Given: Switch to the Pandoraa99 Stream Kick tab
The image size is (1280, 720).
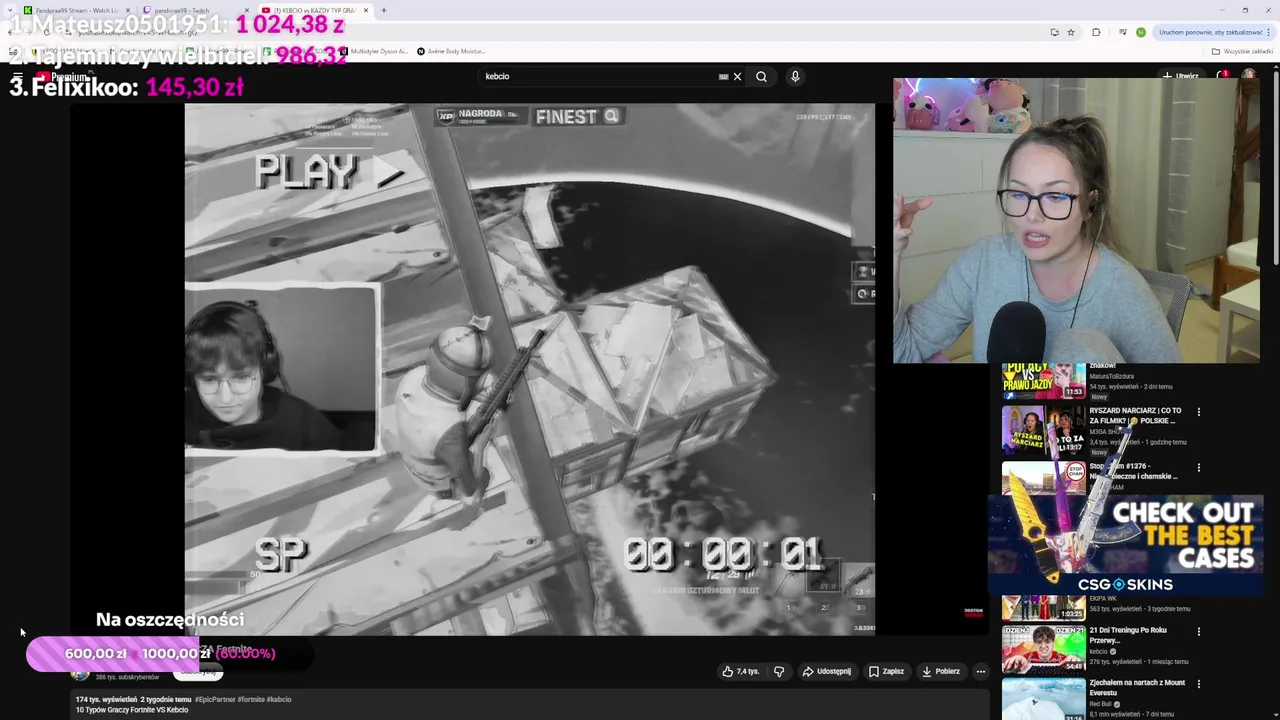Looking at the screenshot, I should coord(75,10).
